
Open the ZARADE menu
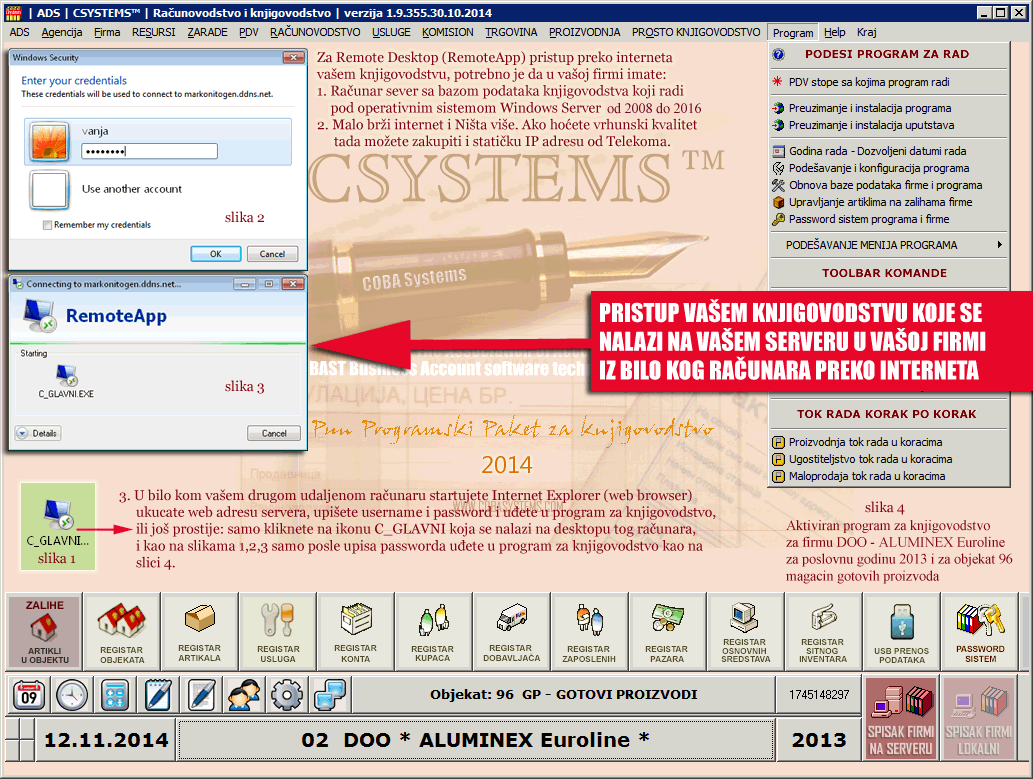[x=208, y=32]
